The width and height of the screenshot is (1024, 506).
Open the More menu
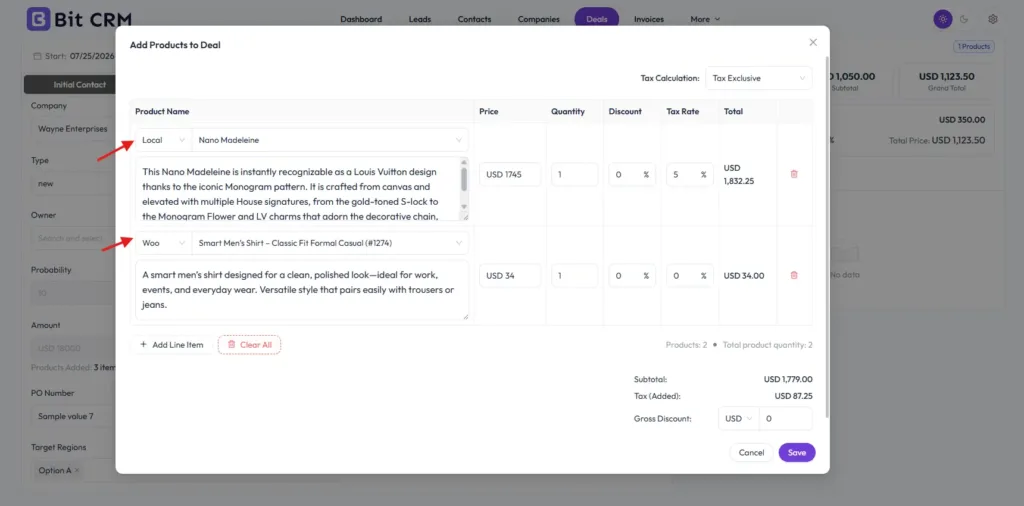(x=705, y=19)
